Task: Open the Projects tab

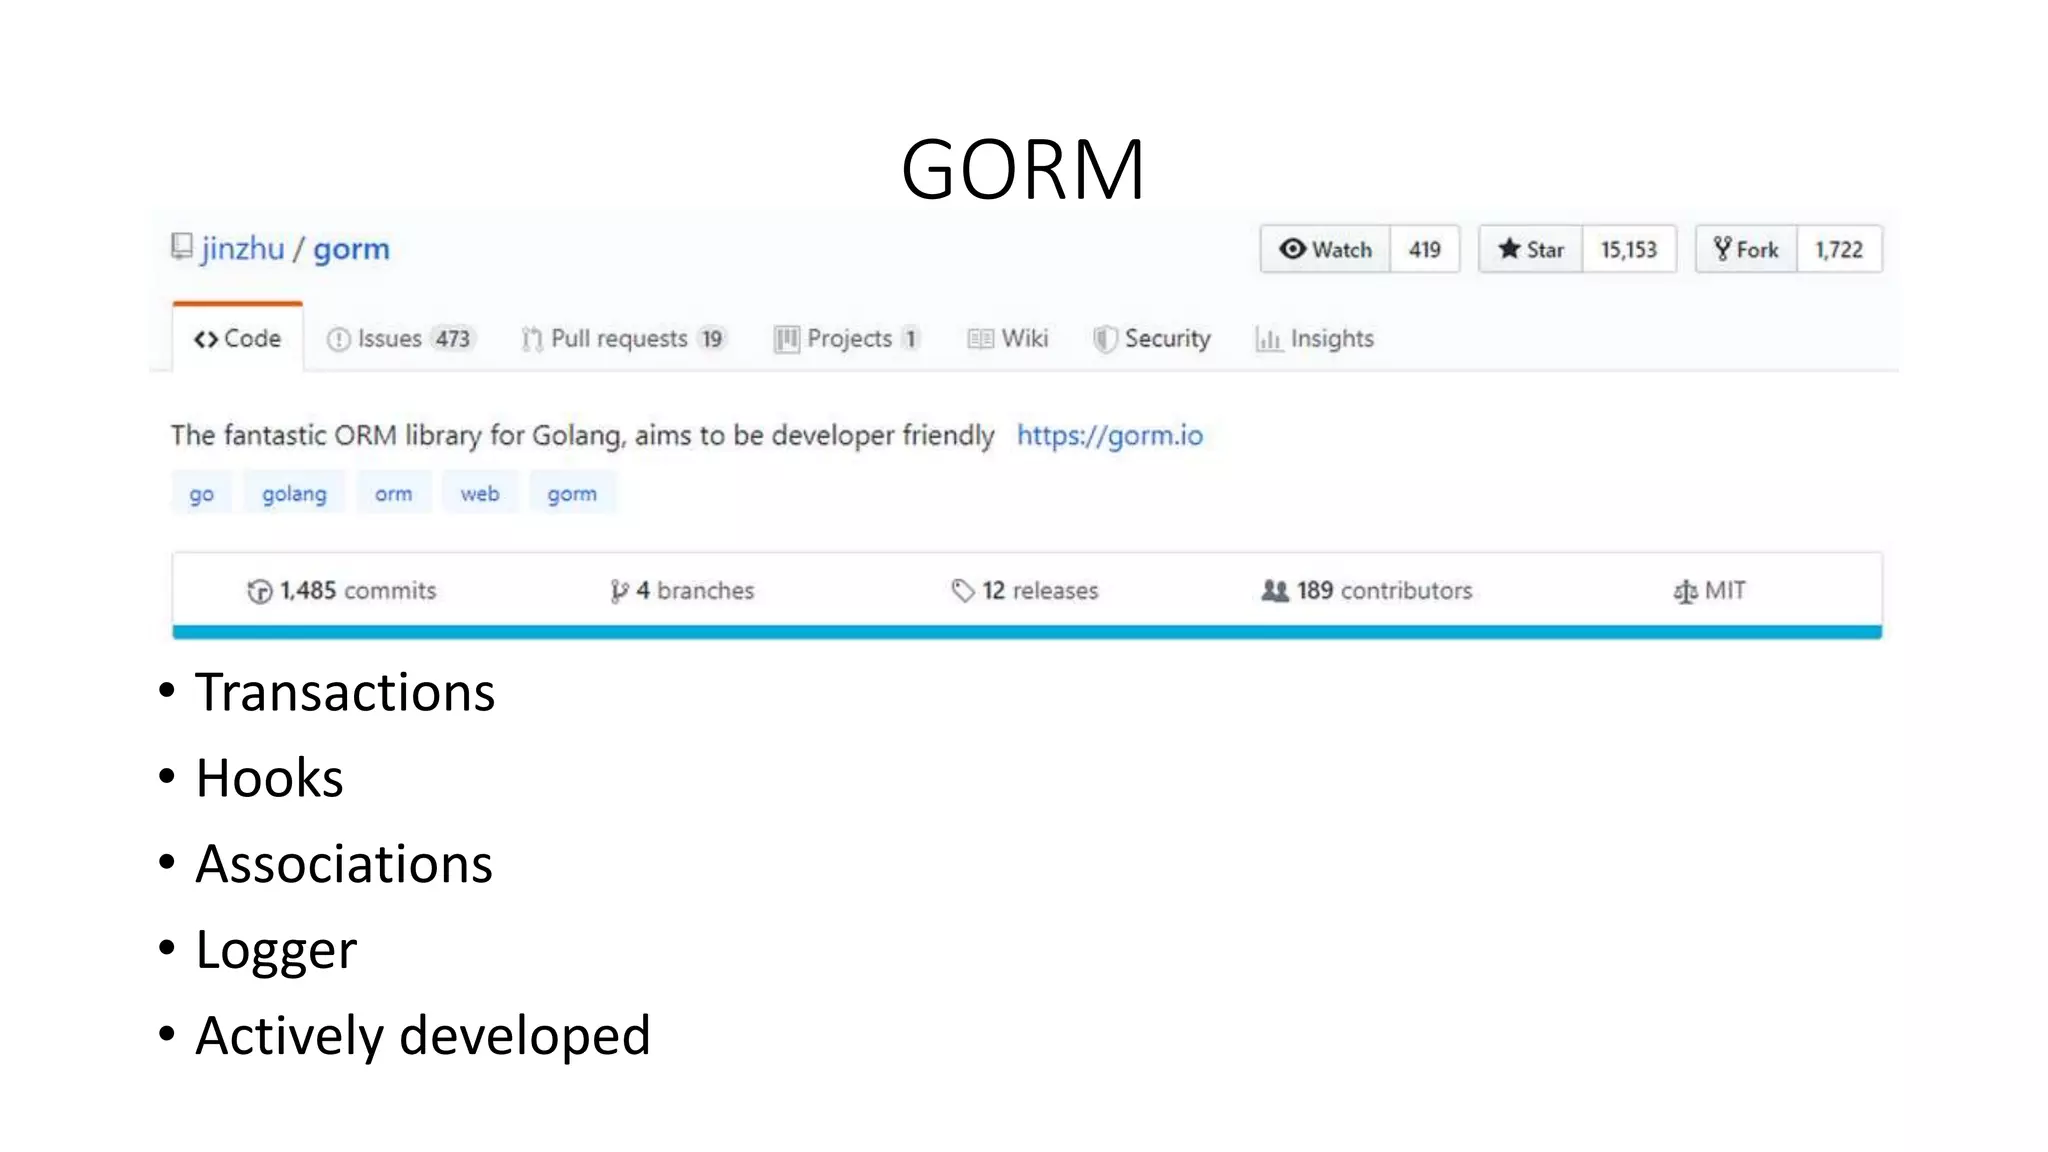Action: point(846,338)
